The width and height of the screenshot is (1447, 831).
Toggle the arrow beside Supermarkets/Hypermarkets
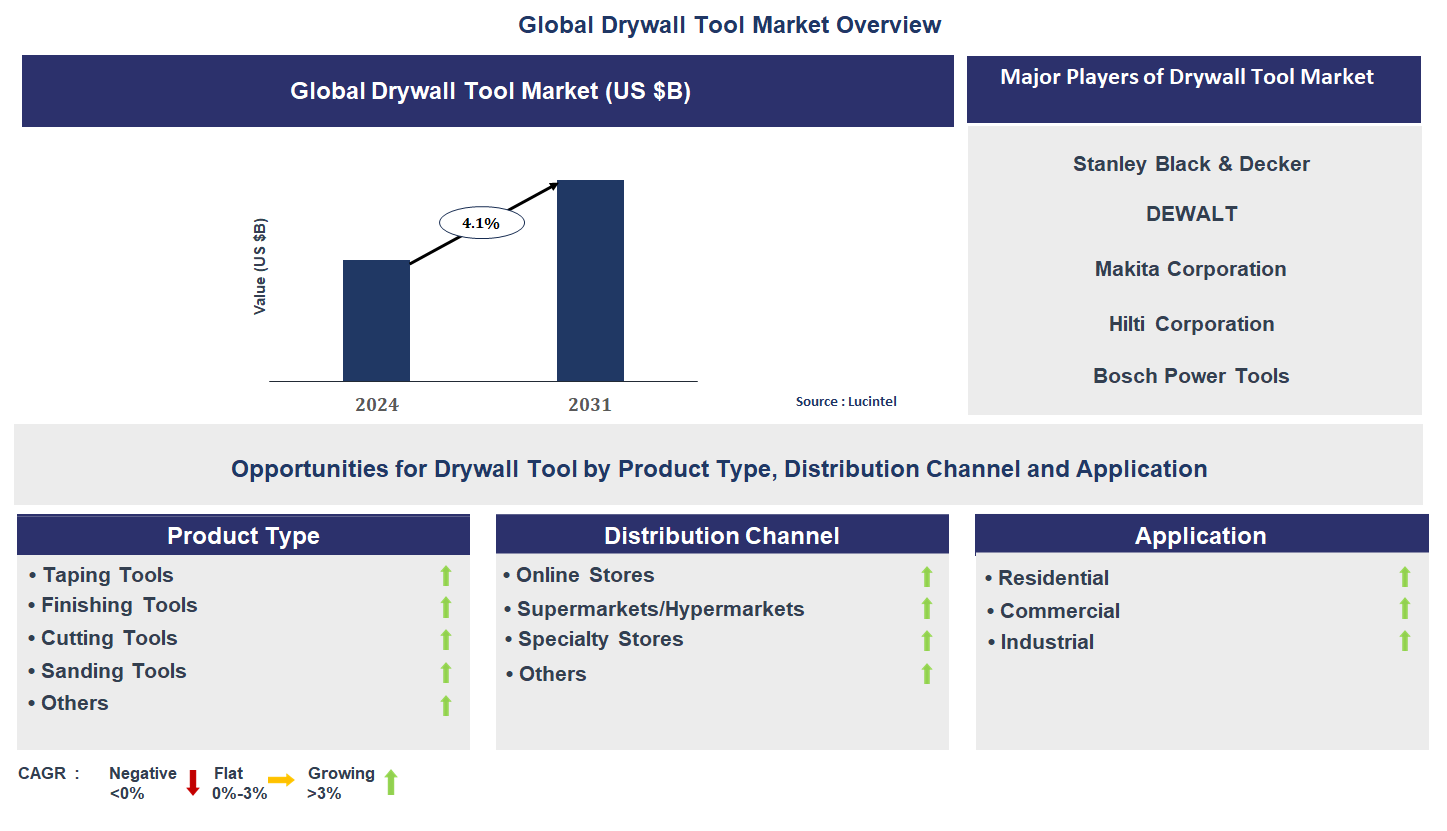pyautogui.click(x=926, y=608)
